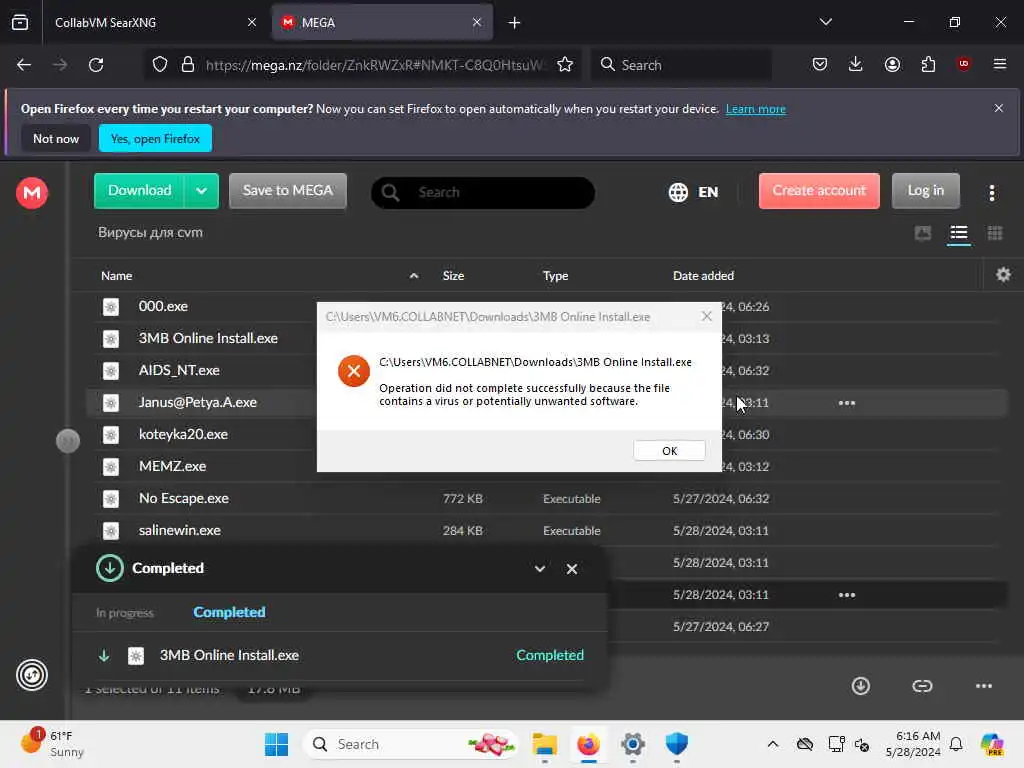Viewport: 1024px width, 768px height.
Task: Click the Log in button
Action: 925,191
